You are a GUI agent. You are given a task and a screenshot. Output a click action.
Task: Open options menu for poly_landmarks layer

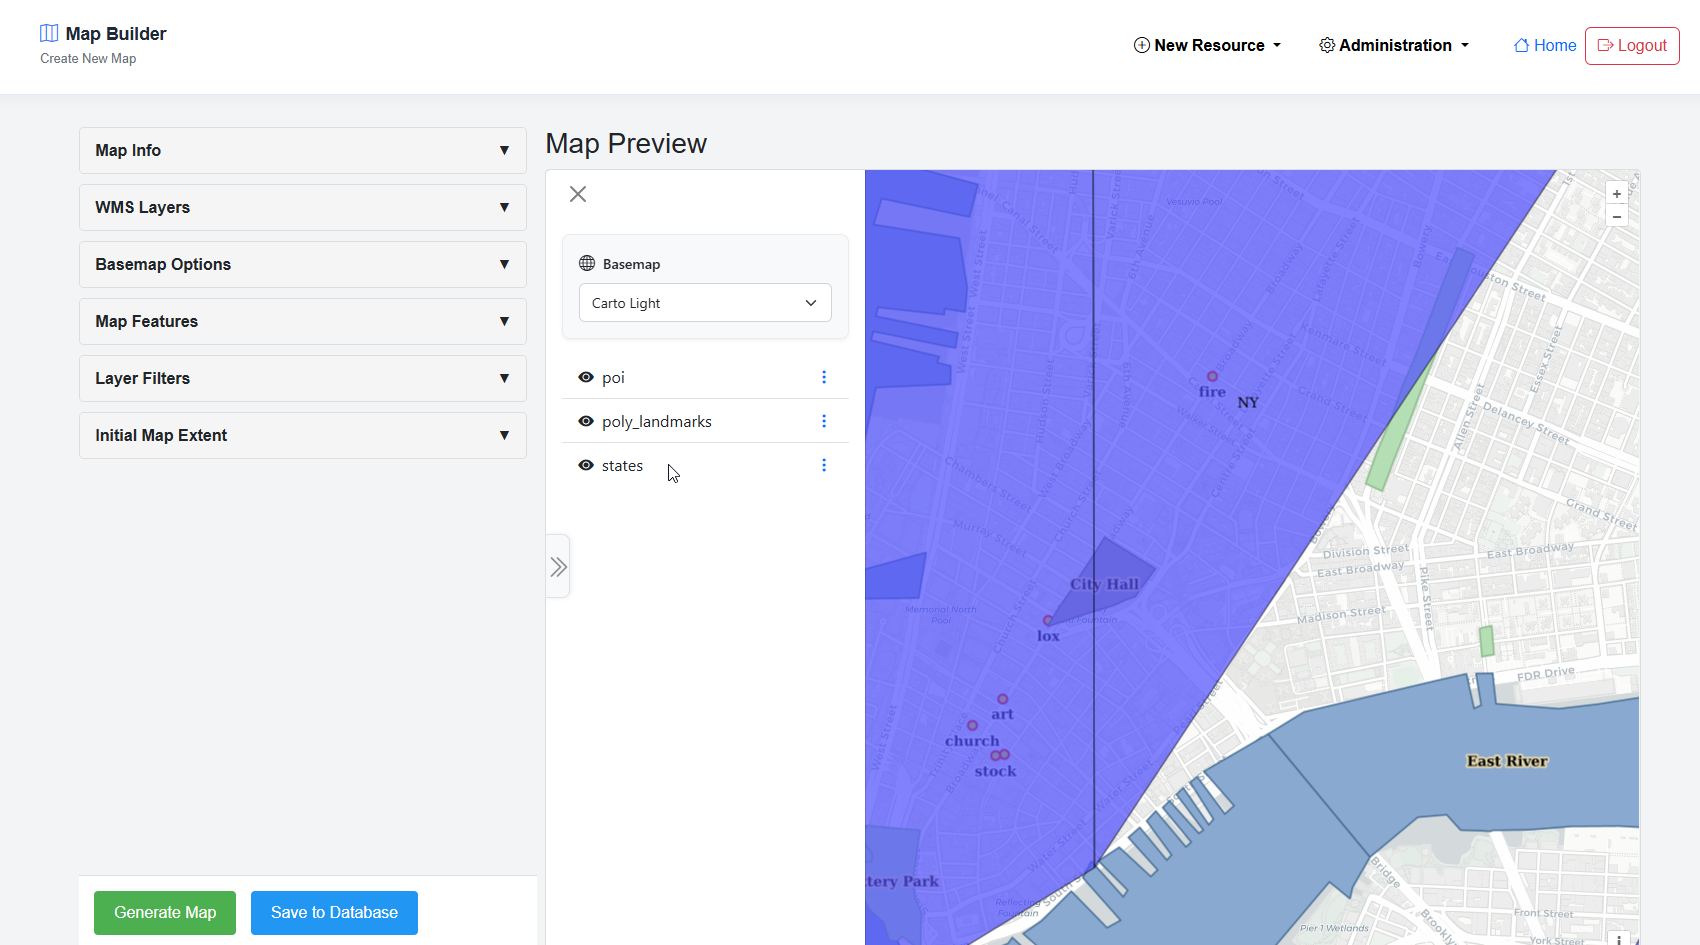click(824, 421)
